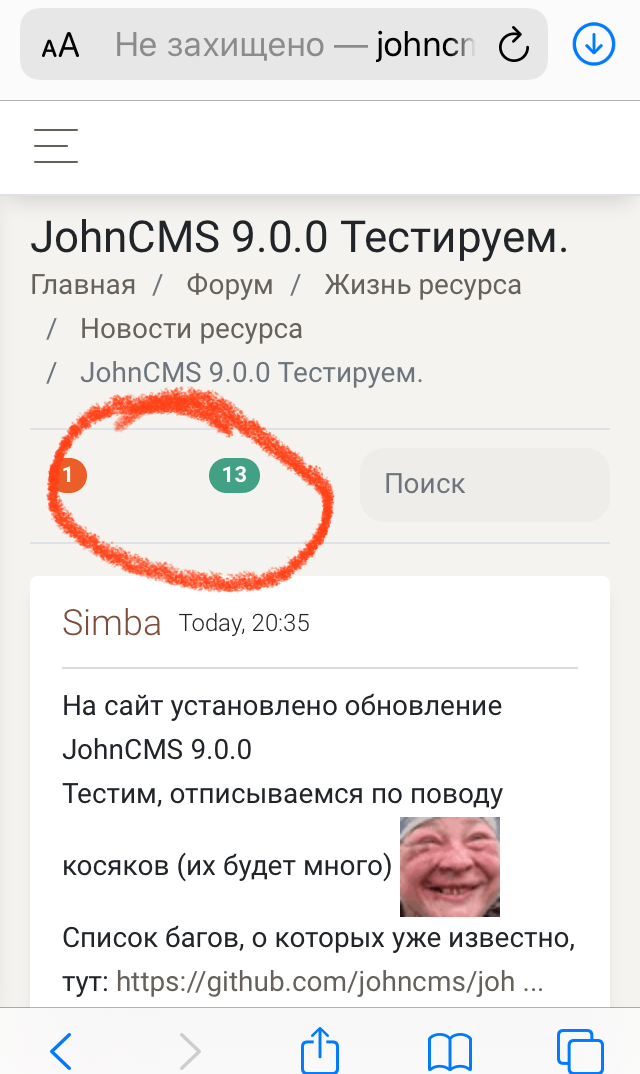Tap the laughing face smiley image
The width and height of the screenshot is (640, 1074).
pyautogui.click(x=450, y=866)
